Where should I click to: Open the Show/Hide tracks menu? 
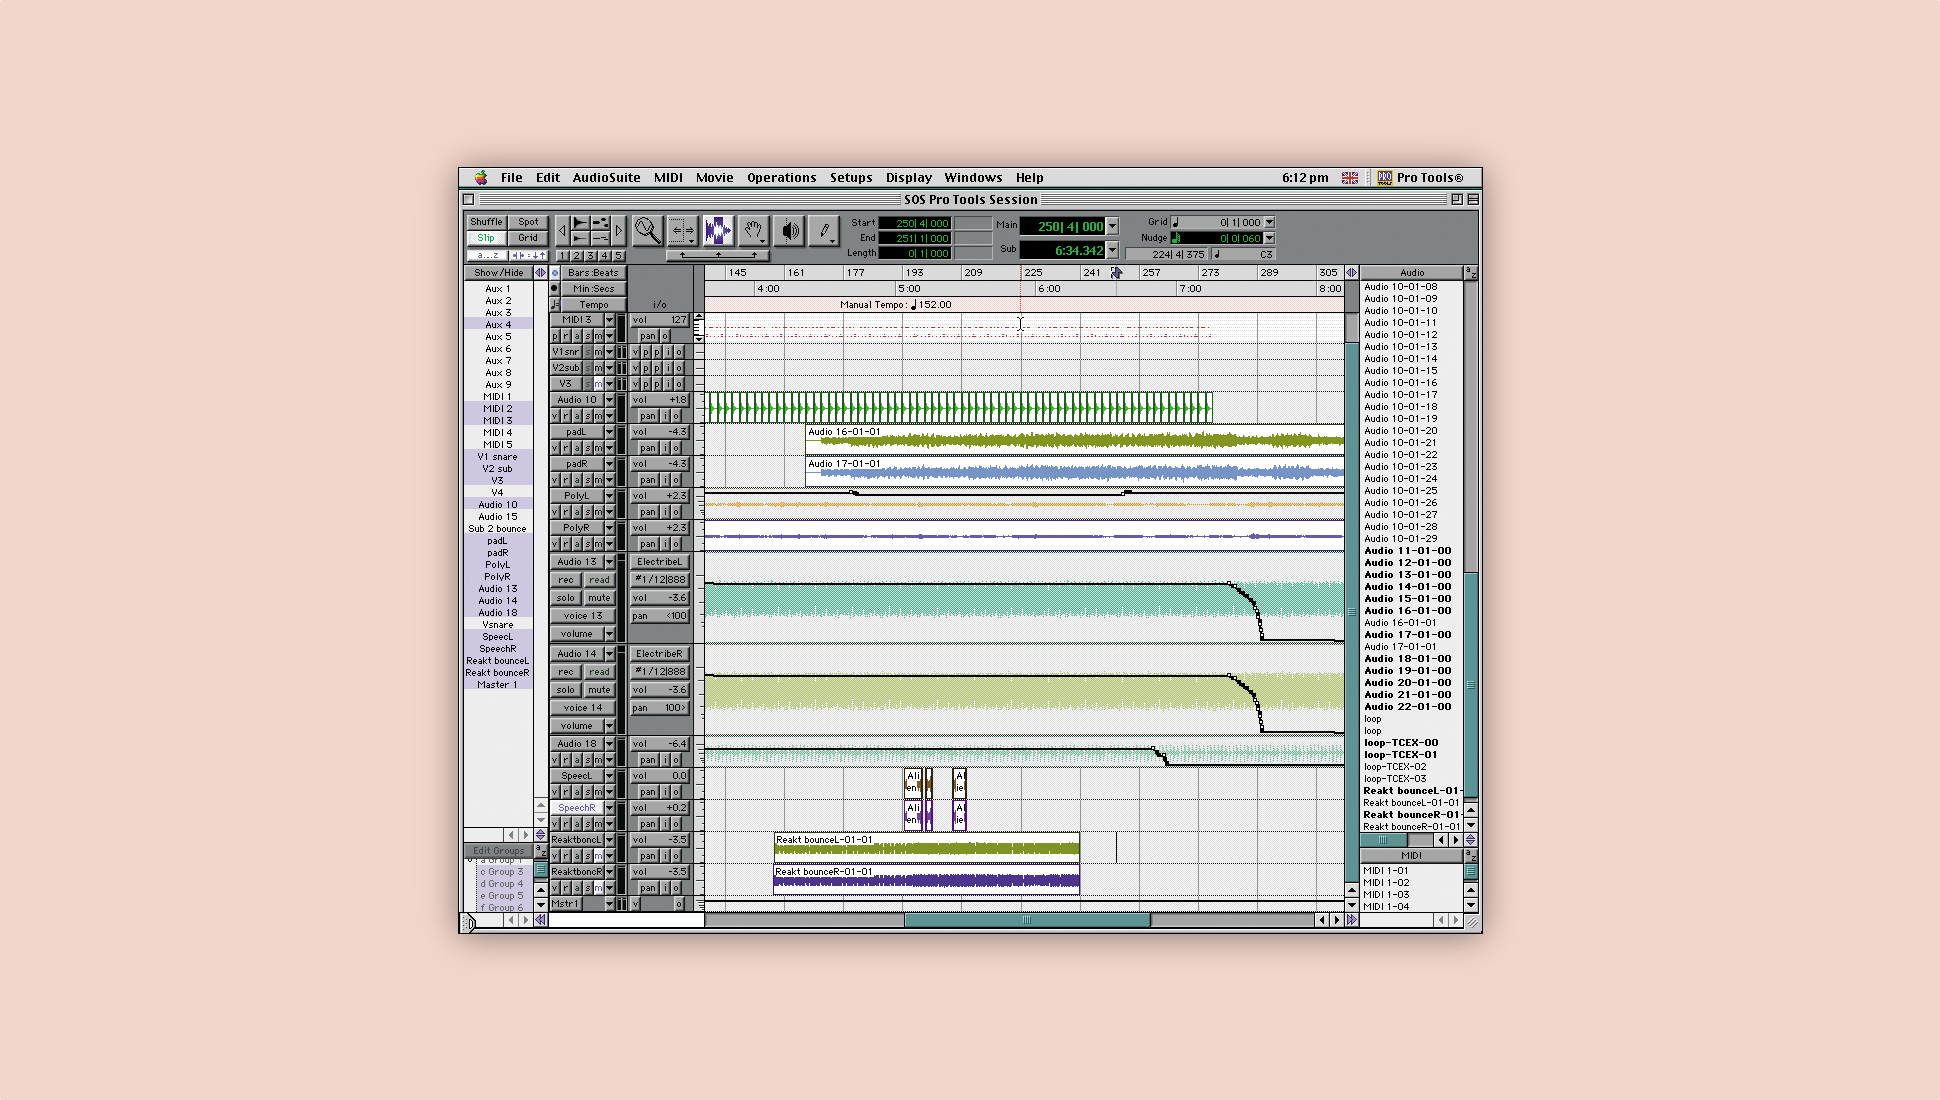point(498,272)
